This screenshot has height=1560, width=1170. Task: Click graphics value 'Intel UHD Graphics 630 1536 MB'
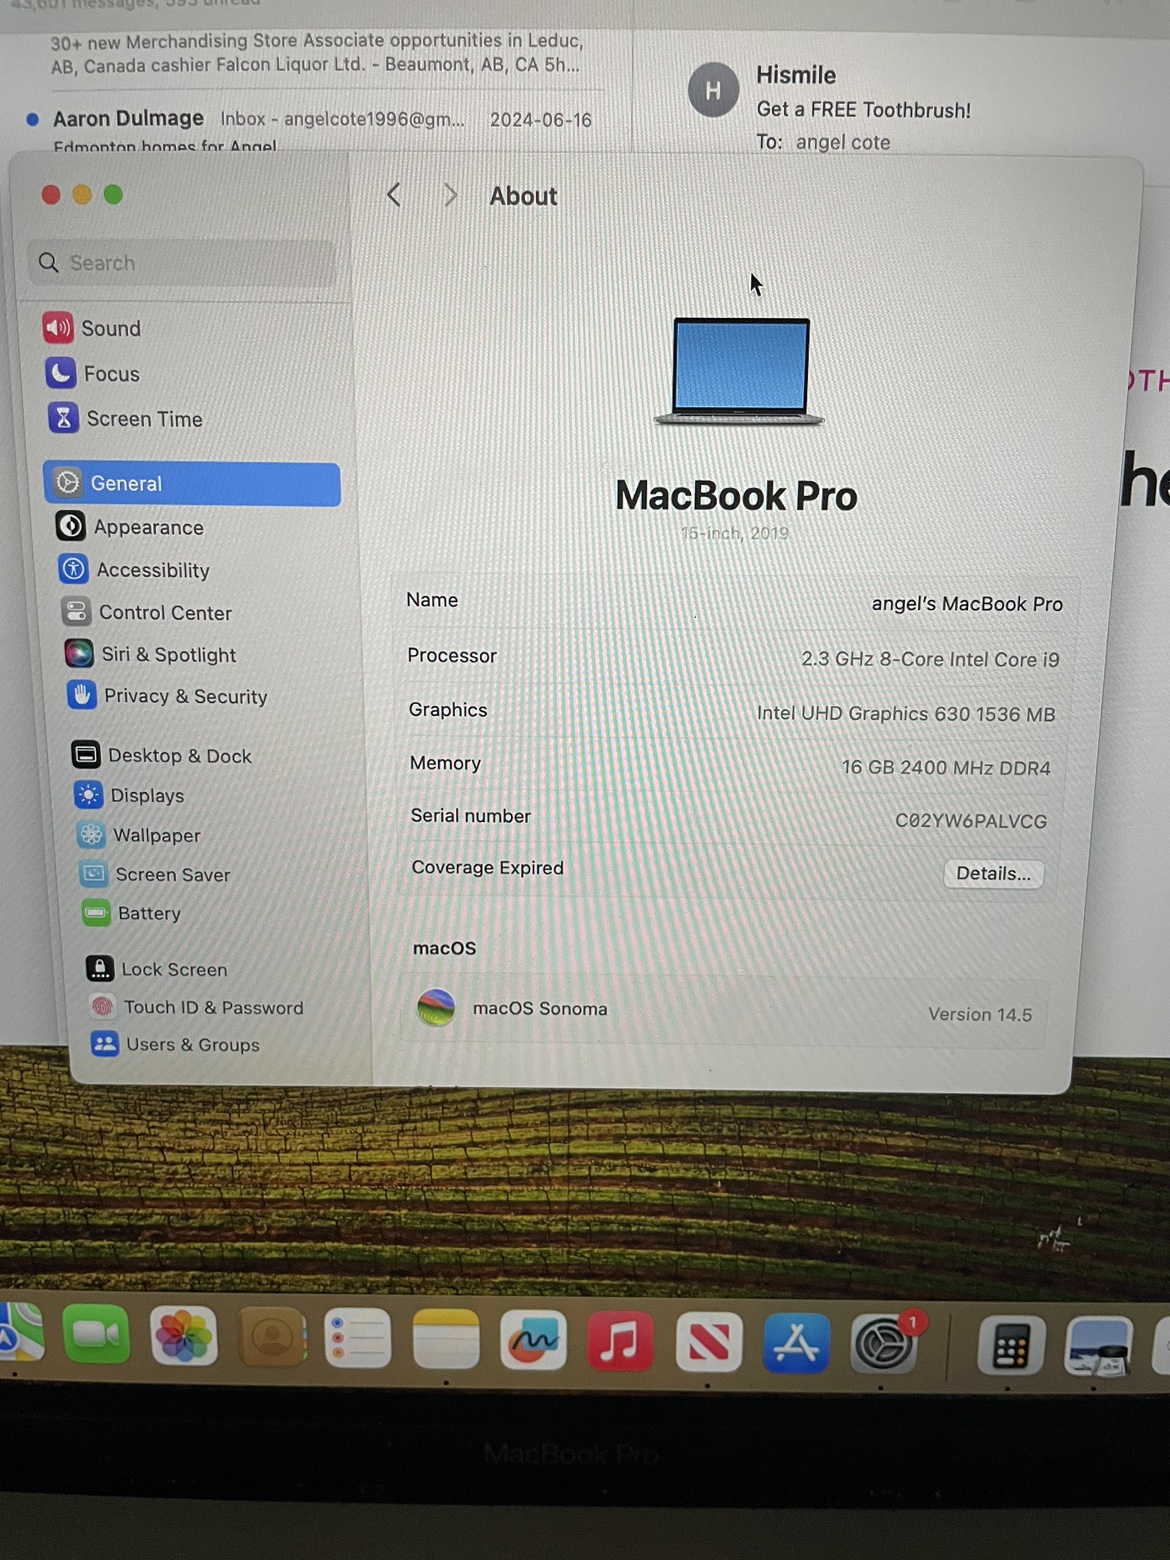click(906, 714)
